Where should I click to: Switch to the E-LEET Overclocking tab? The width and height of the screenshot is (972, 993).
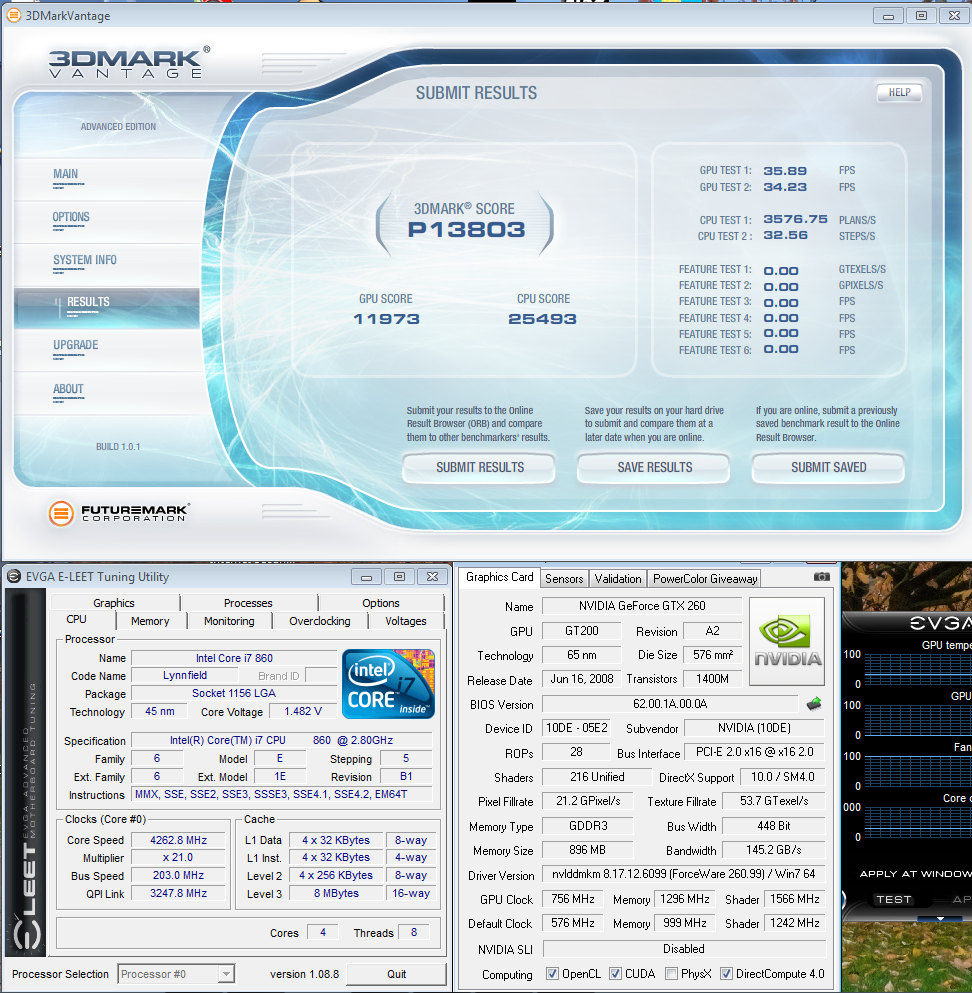[x=320, y=621]
